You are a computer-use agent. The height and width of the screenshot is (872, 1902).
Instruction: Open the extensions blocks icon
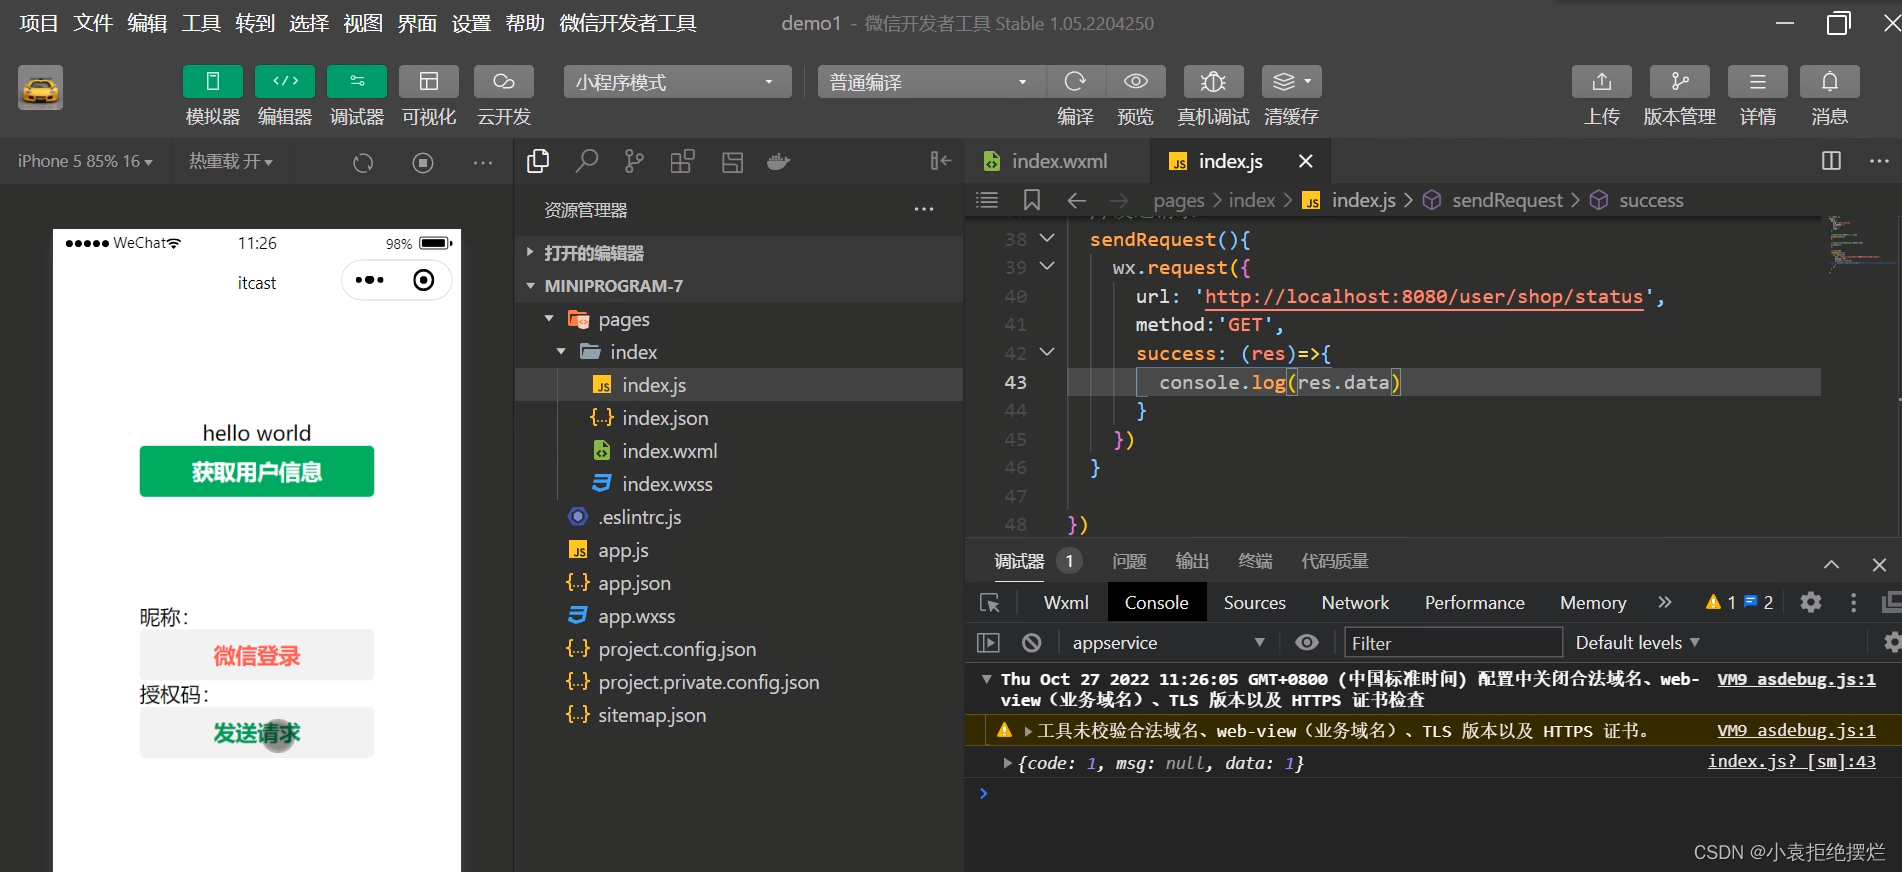click(683, 161)
